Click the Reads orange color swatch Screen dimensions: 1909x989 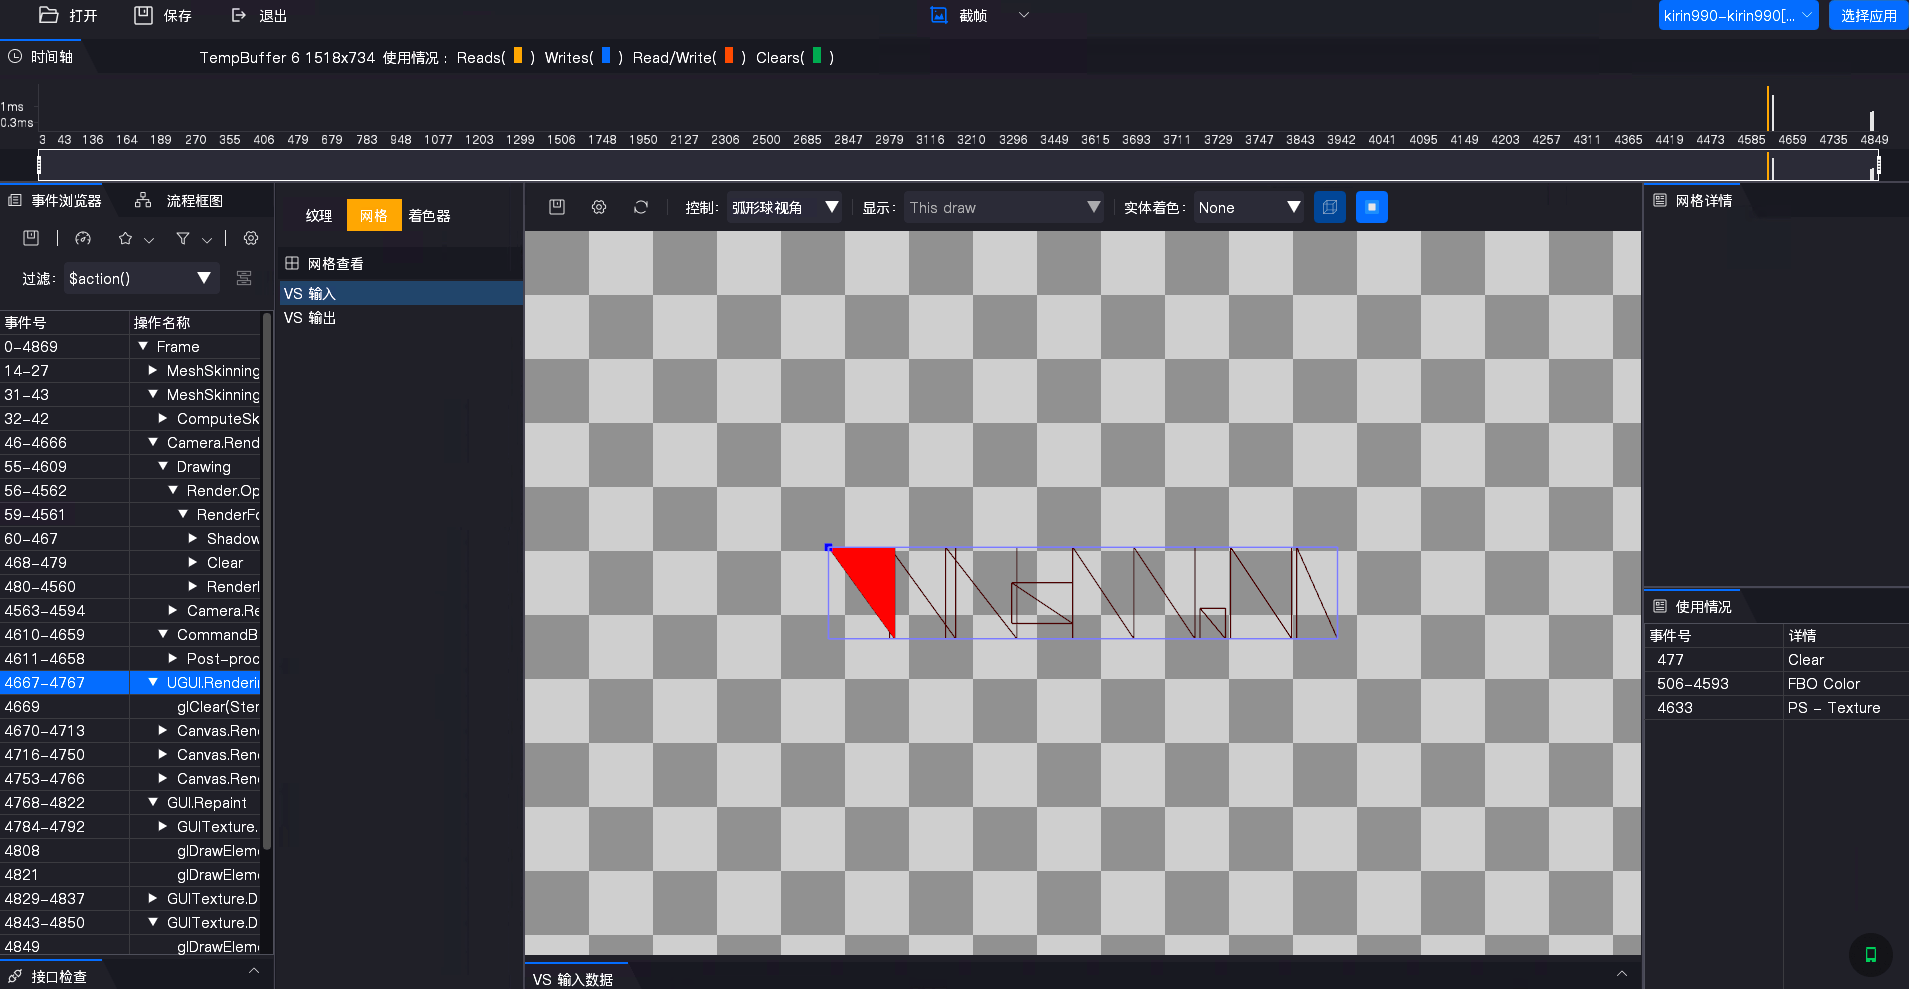[x=518, y=56]
